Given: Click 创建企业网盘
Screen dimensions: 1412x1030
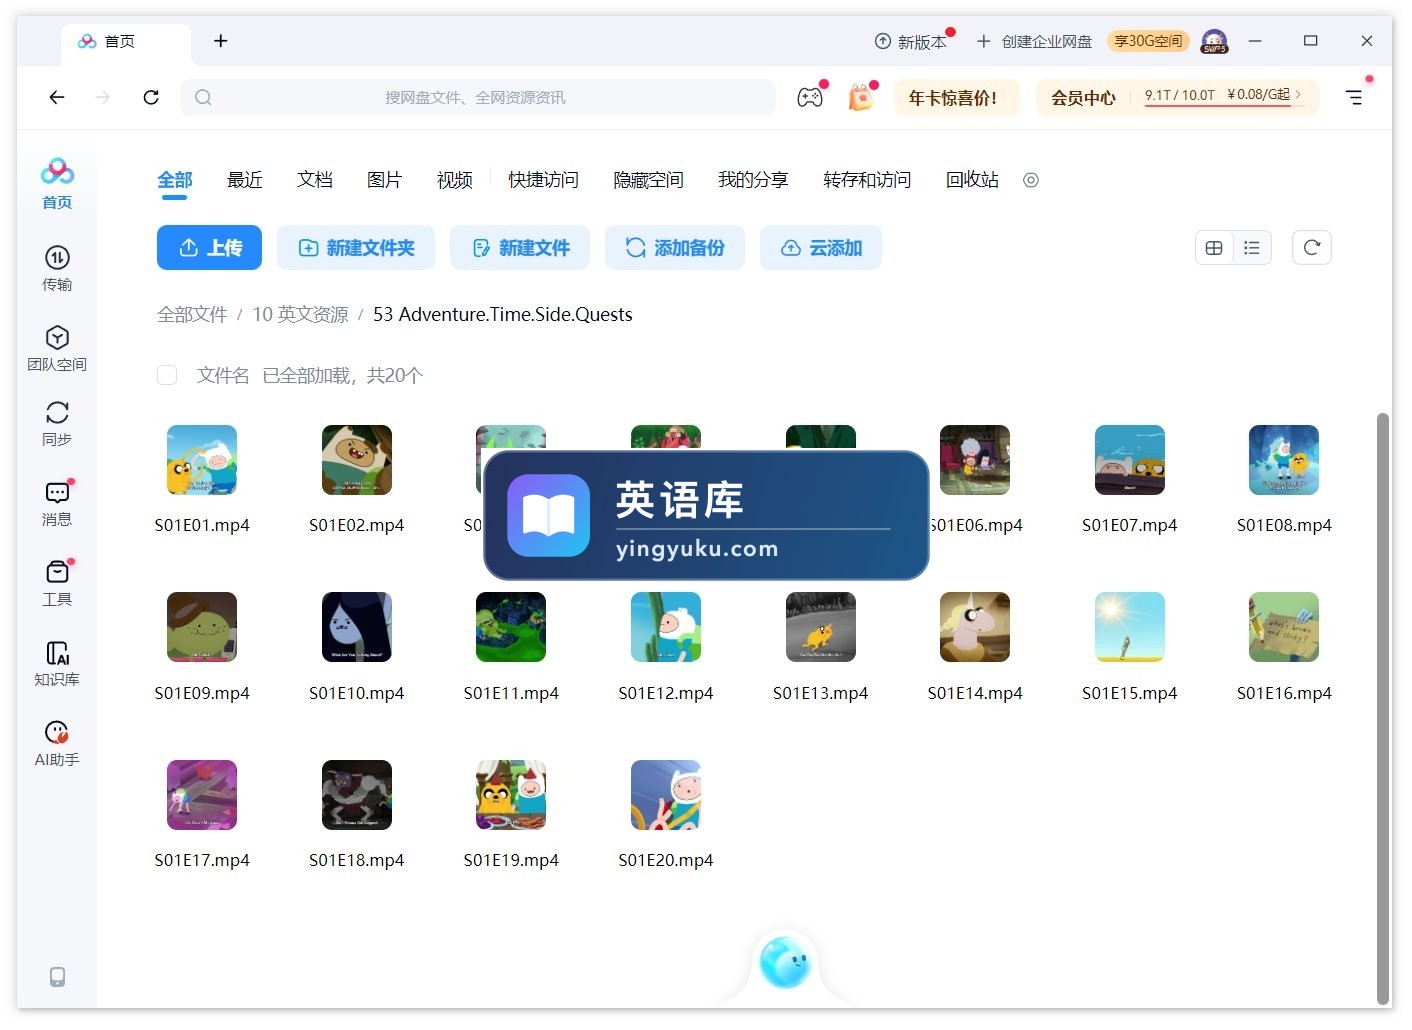Looking at the screenshot, I should point(1035,41).
